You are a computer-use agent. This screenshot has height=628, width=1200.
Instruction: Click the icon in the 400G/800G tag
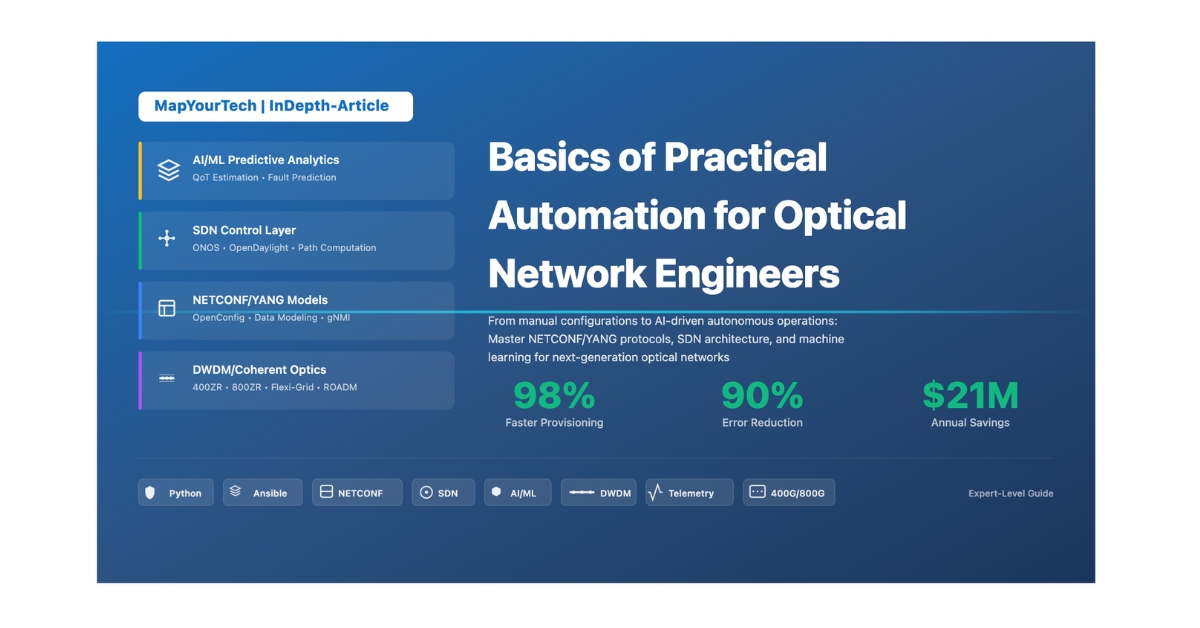[757, 492]
